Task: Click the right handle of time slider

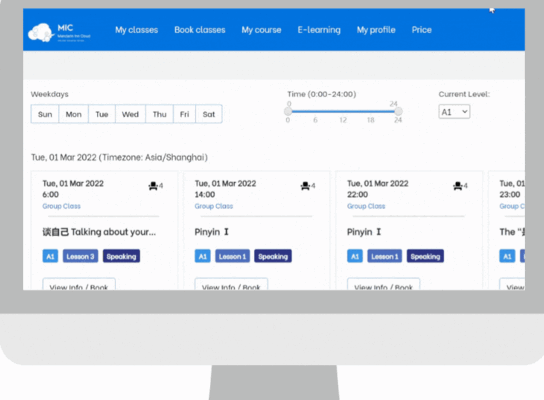Action: (398, 111)
